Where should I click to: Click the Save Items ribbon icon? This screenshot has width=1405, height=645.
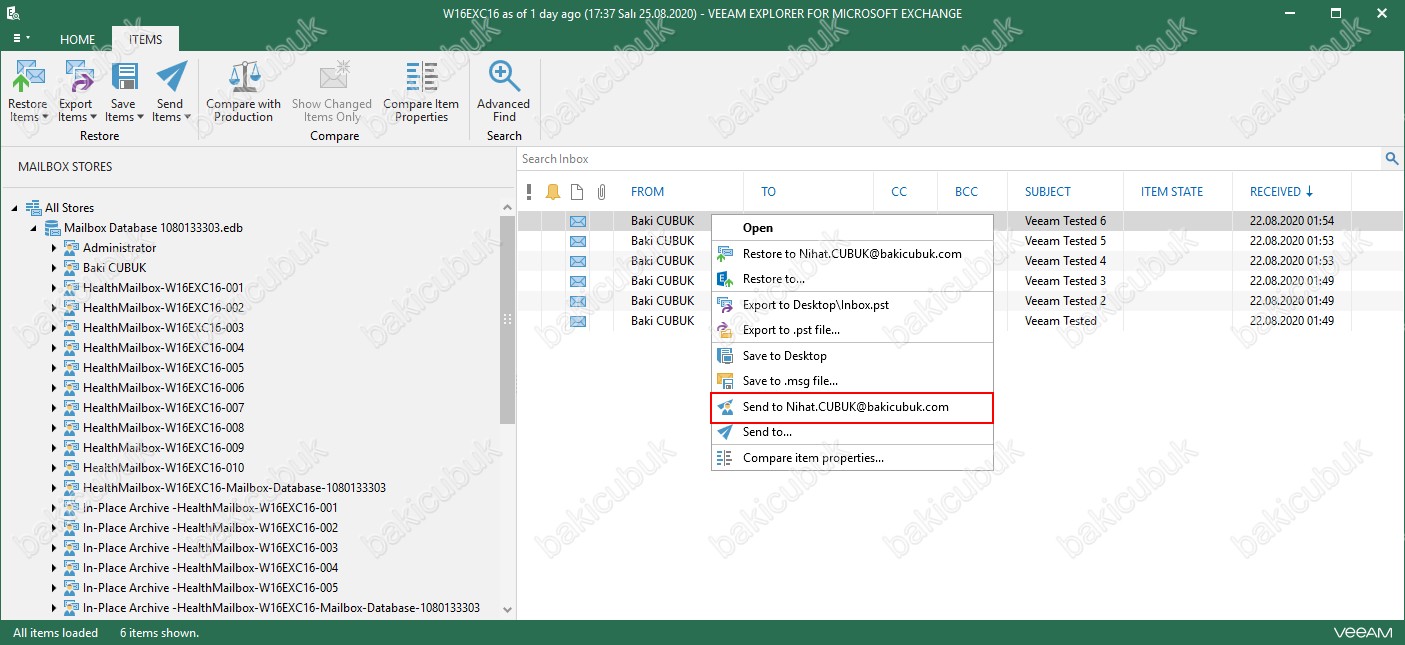coord(123,76)
